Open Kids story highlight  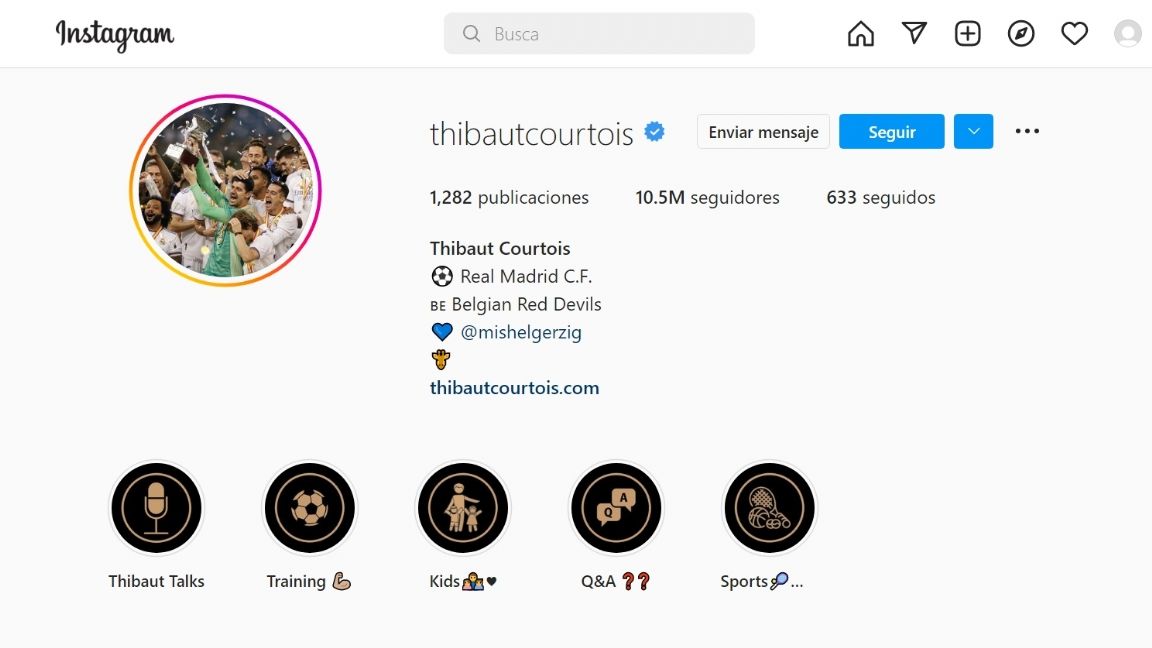[x=463, y=508]
